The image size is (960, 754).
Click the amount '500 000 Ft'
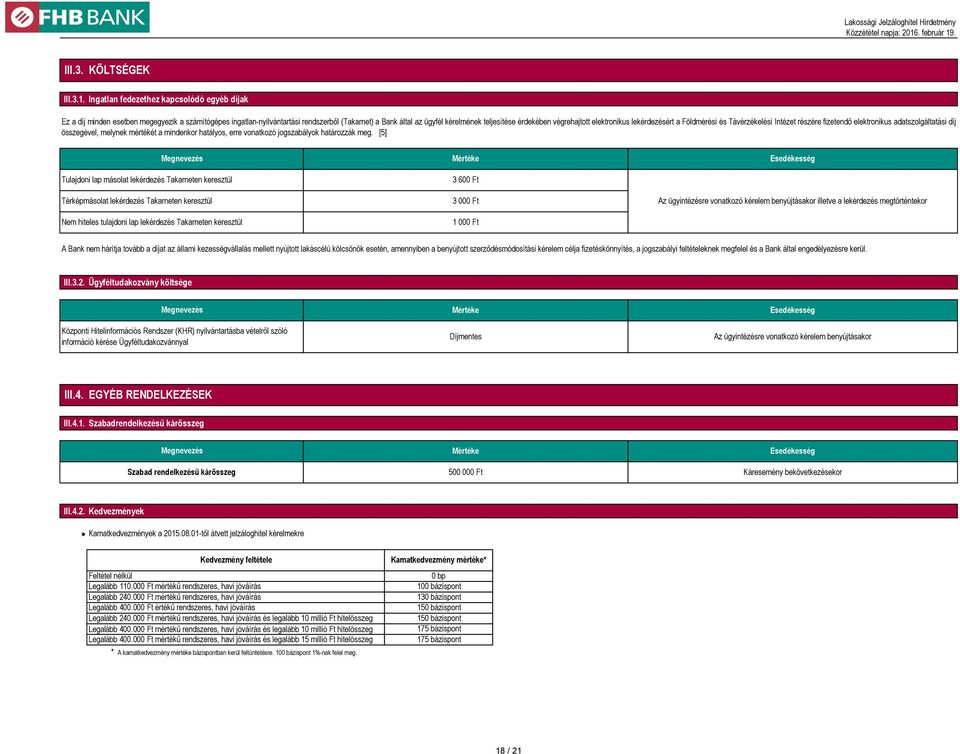click(x=465, y=472)
